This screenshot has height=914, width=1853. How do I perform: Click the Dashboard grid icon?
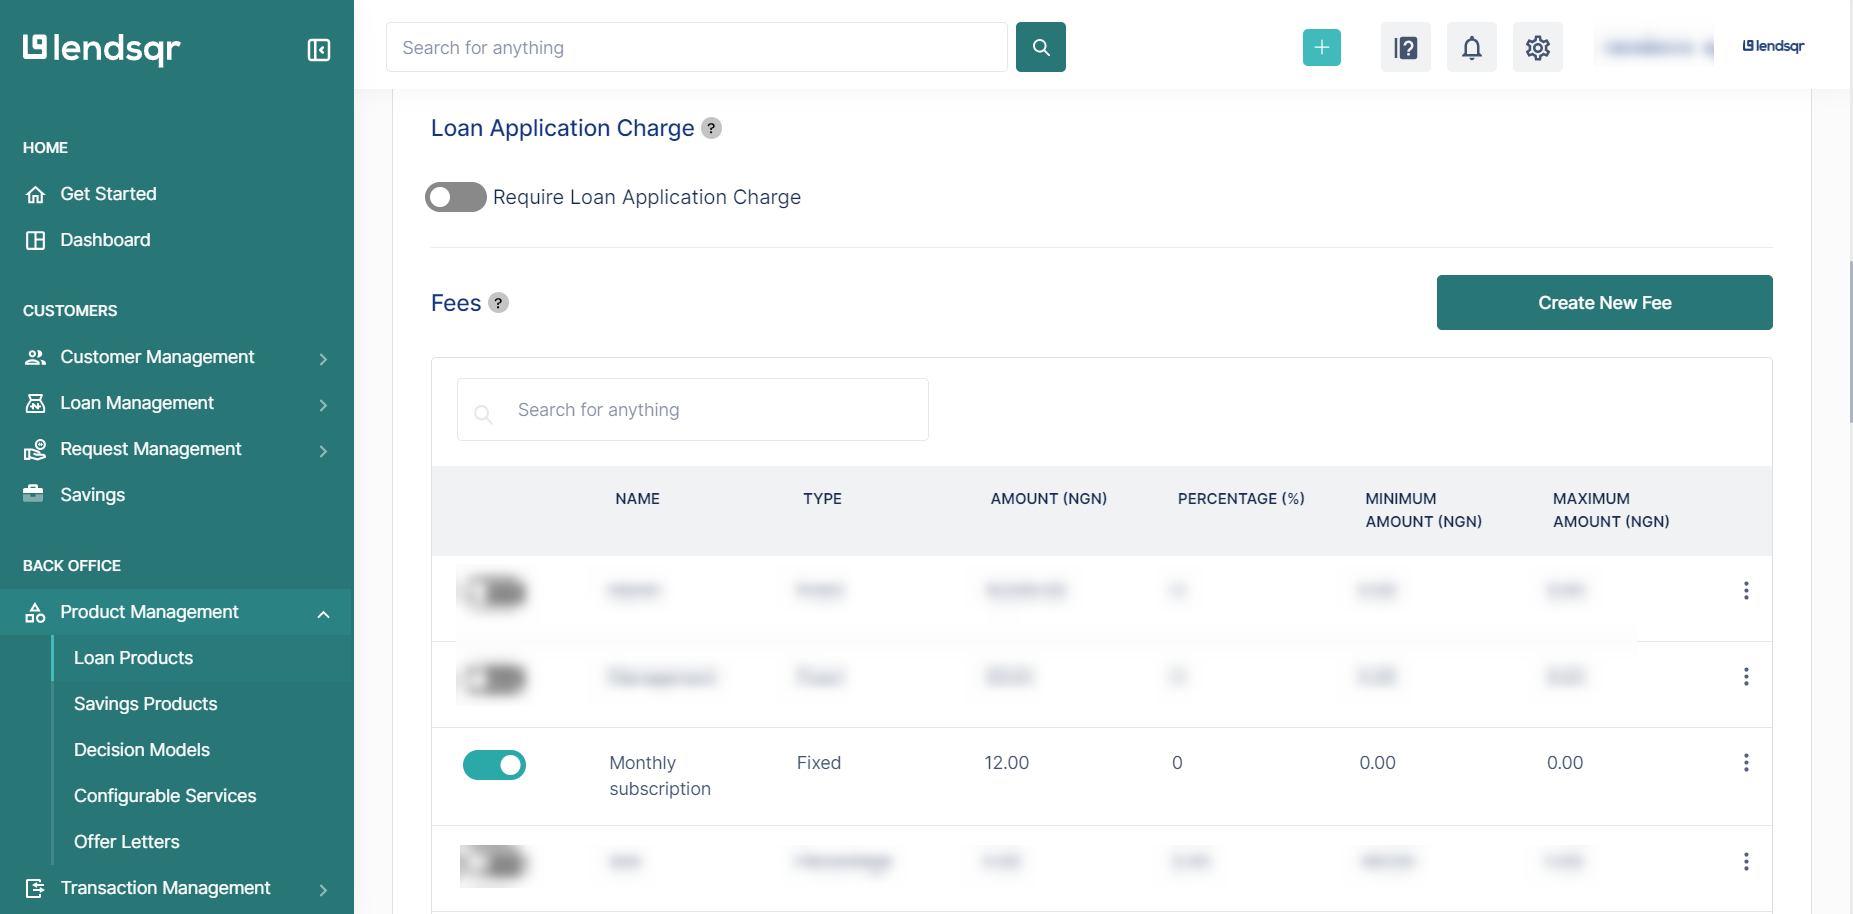point(35,240)
